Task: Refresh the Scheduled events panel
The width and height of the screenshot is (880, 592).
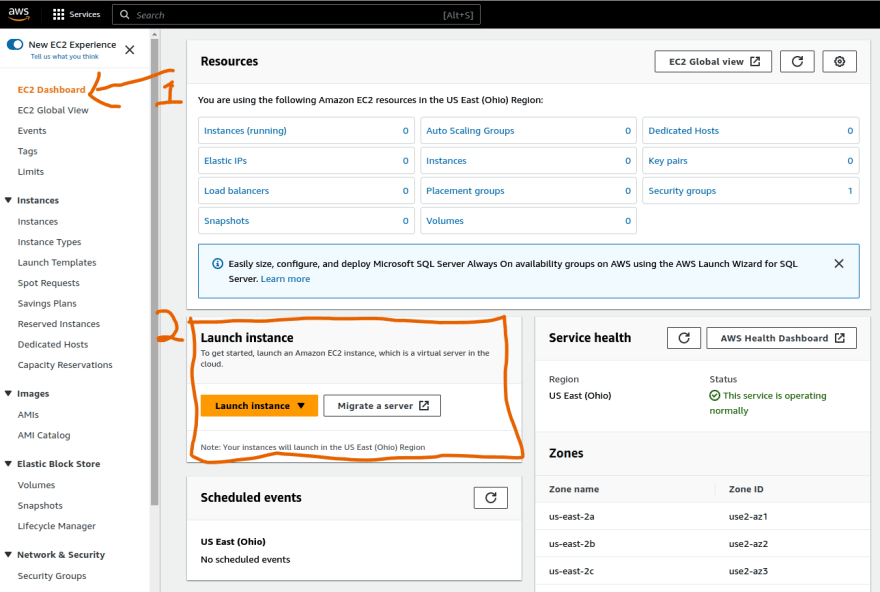Action: pyautogui.click(x=491, y=498)
